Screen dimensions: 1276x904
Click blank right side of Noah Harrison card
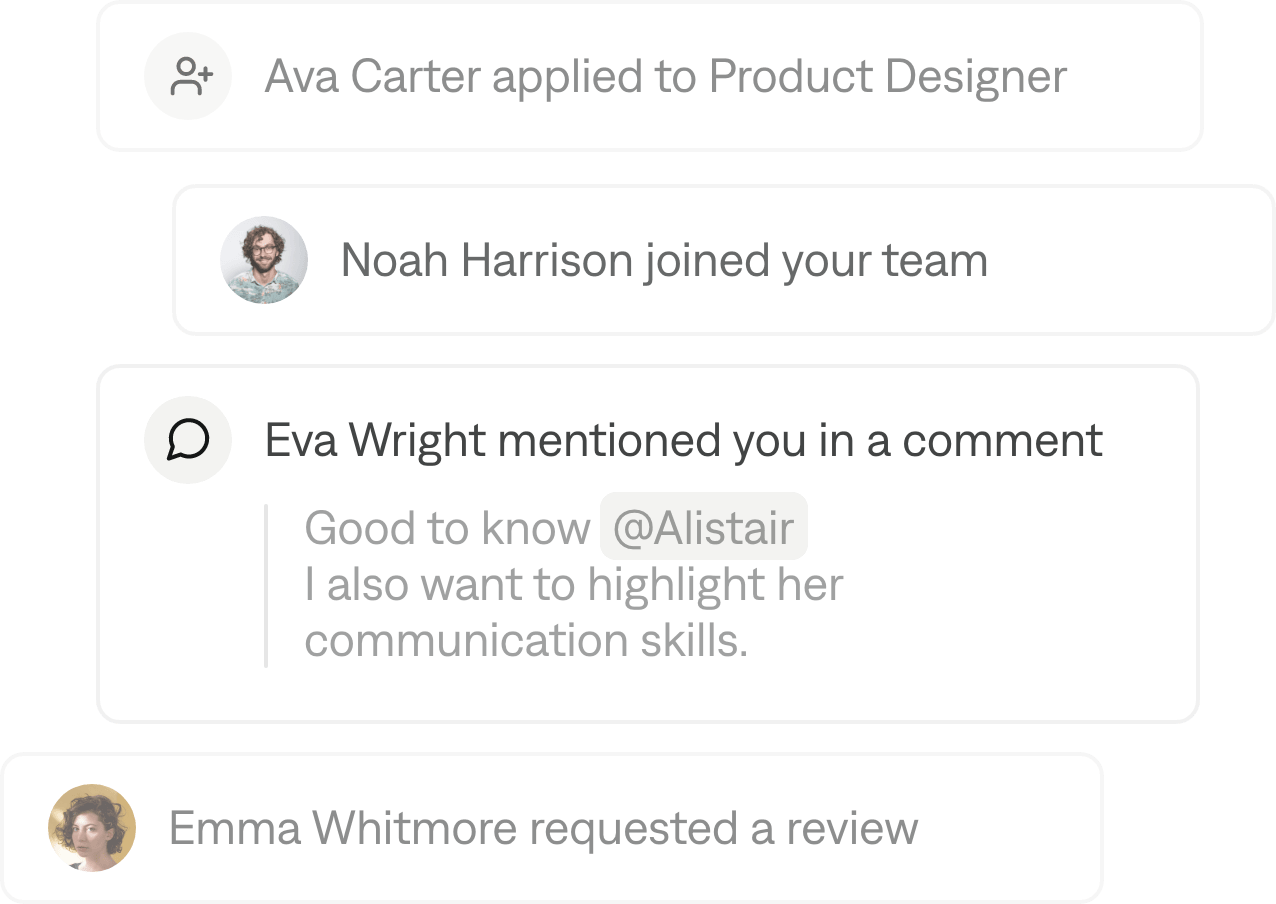pos(1130,260)
